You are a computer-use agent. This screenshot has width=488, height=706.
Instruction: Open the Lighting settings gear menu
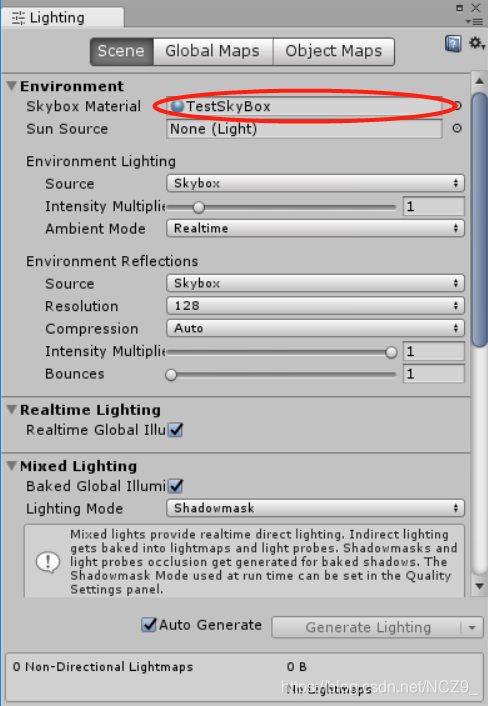point(477,44)
